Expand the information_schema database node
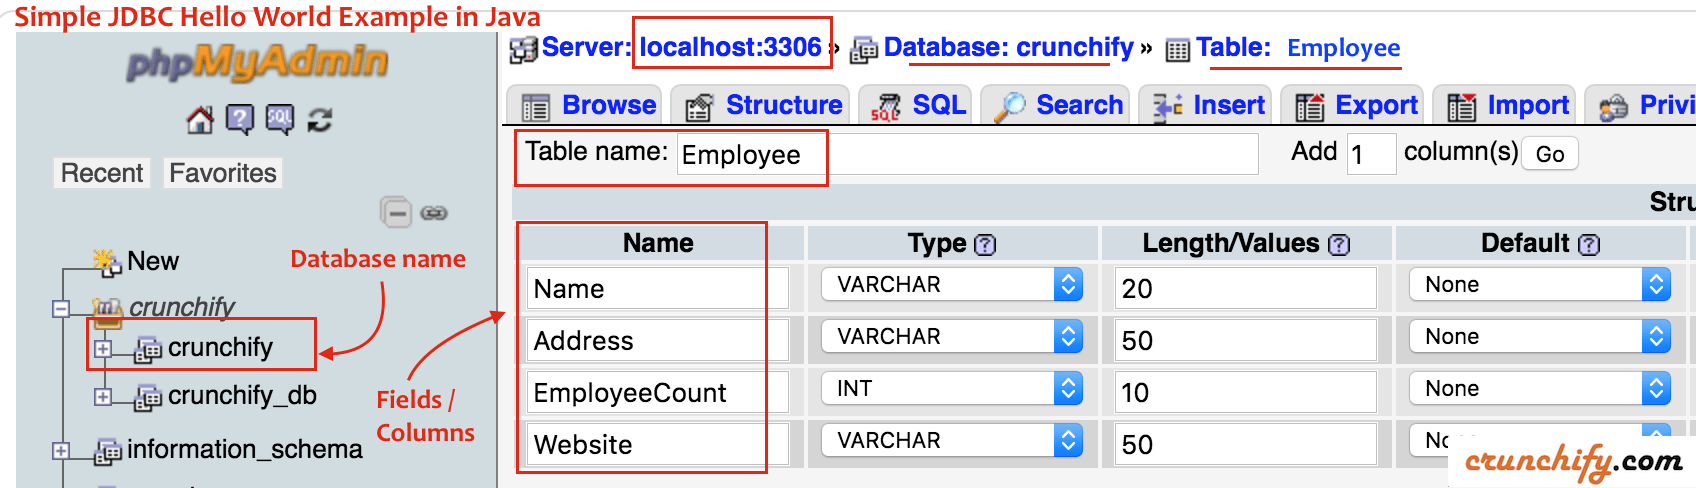The width and height of the screenshot is (1696, 488). [61, 451]
